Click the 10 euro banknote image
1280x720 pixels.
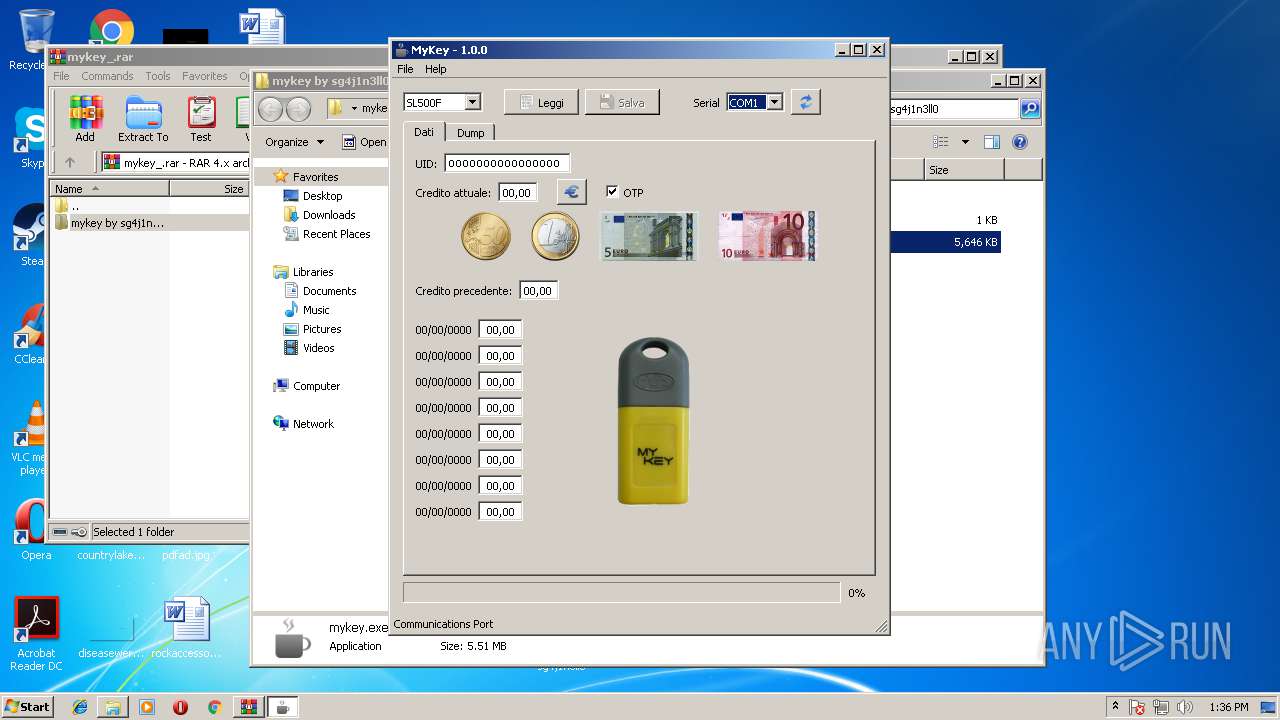[767, 236]
